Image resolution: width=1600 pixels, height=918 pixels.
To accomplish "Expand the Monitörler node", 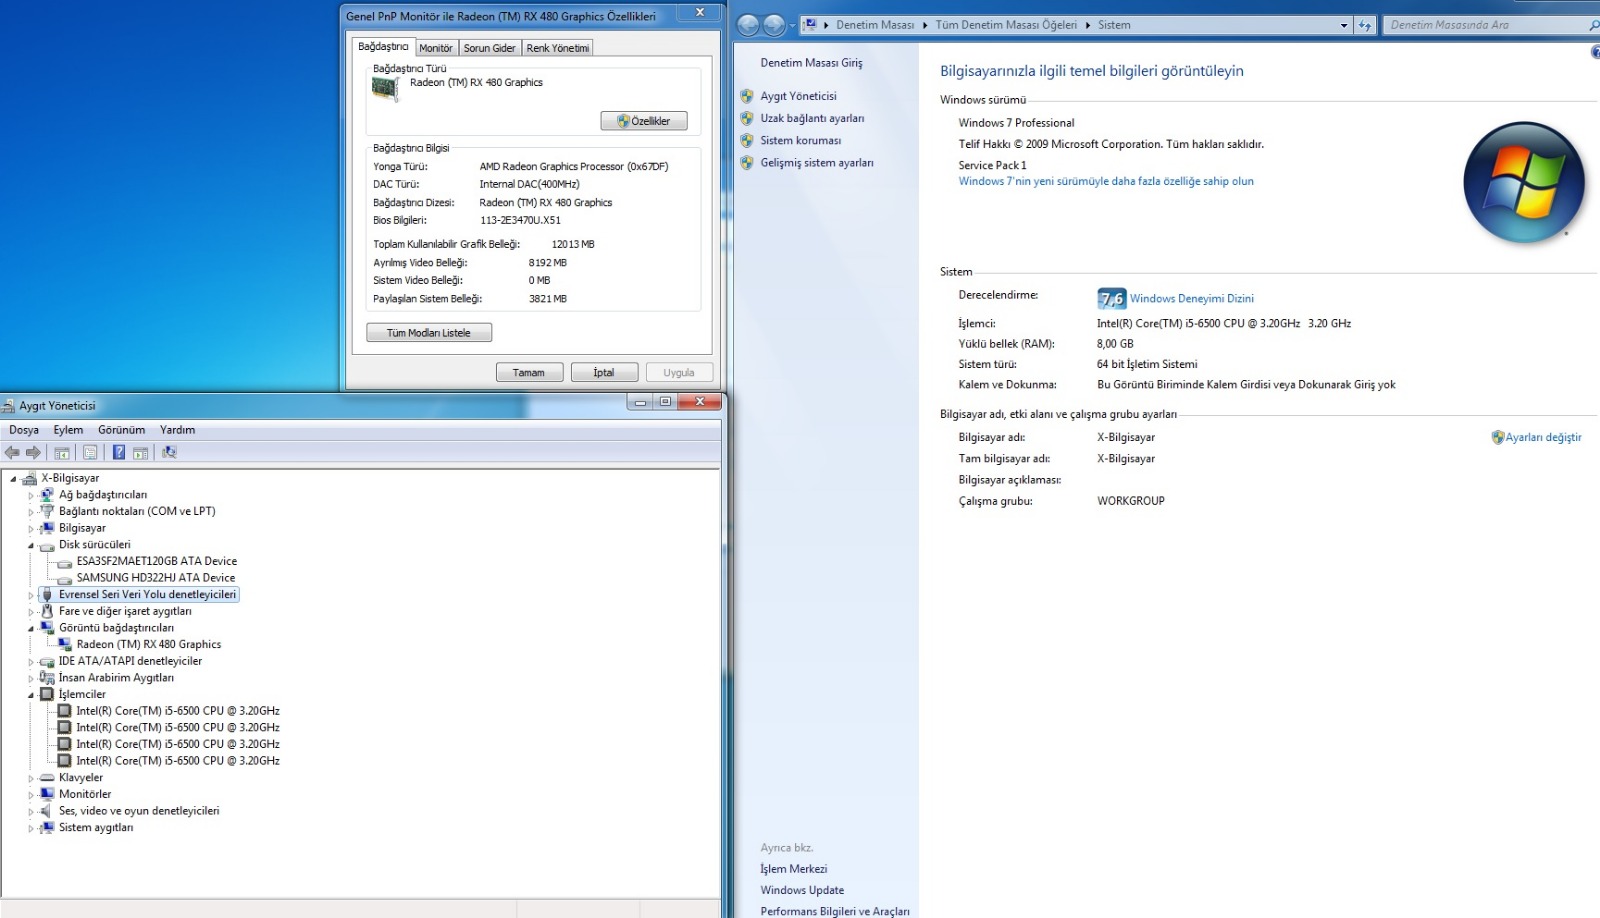I will [x=31, y=795].
